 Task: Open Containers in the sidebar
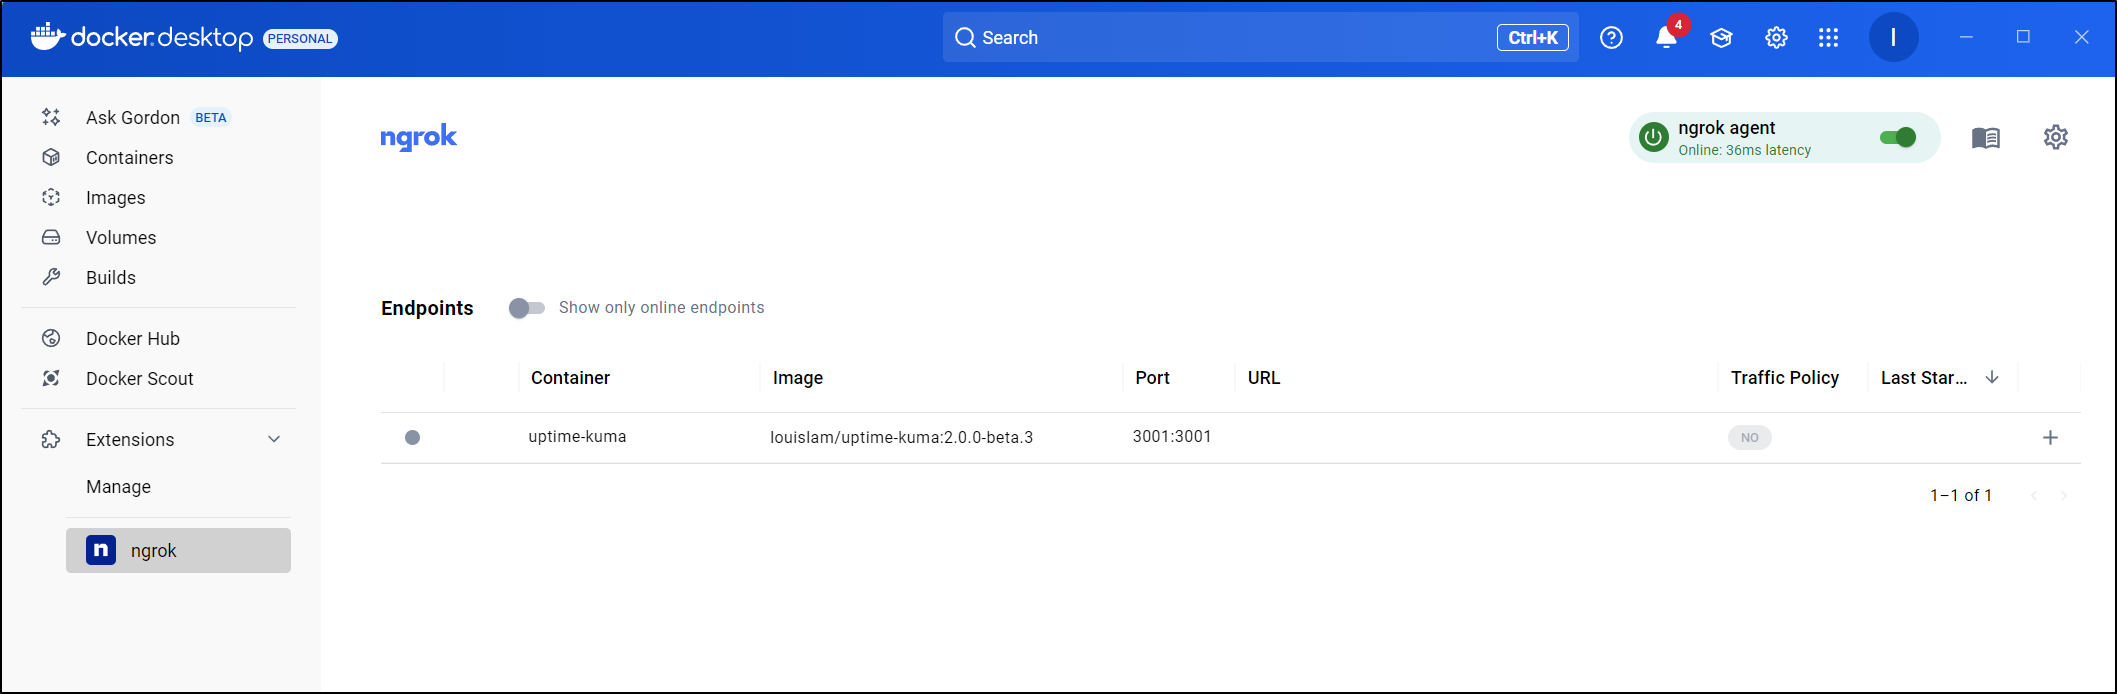(x=129, y=158)
